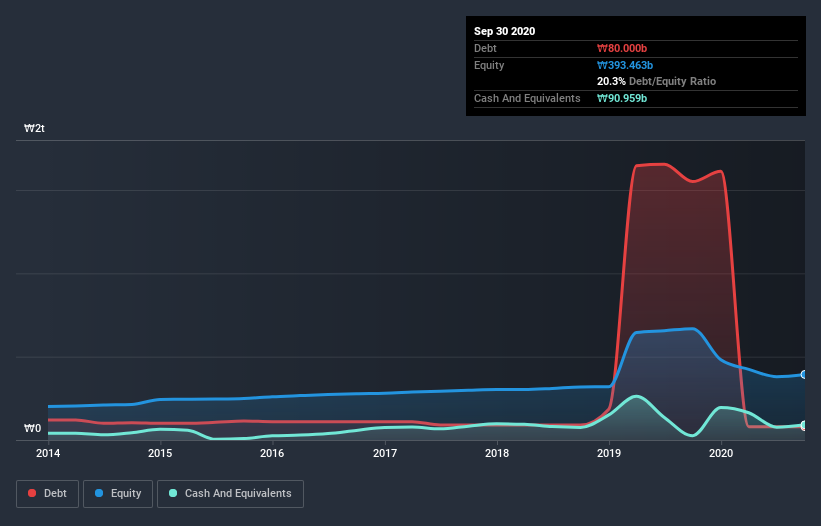This screenshot has height=526, width=821.
Task: Click the ₩80.000b debt value
Action: click(x=622, y=48)
